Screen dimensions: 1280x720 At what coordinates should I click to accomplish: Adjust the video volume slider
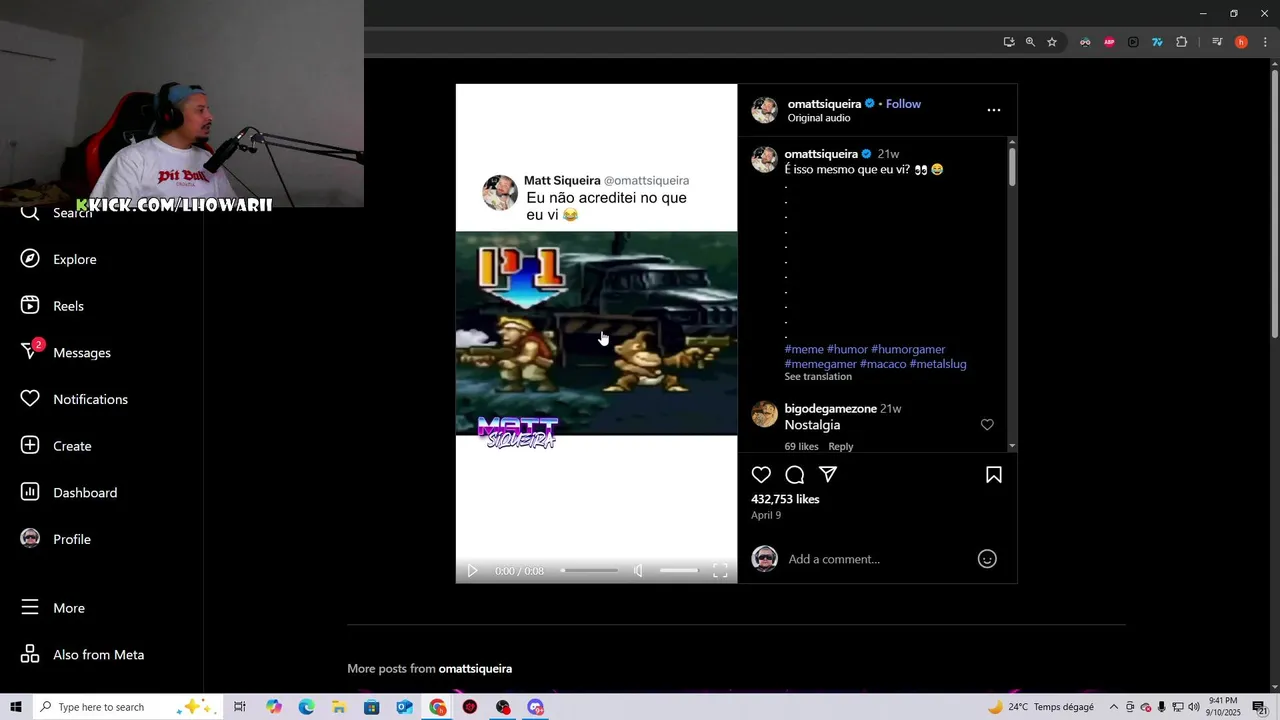tap(678, 571)
